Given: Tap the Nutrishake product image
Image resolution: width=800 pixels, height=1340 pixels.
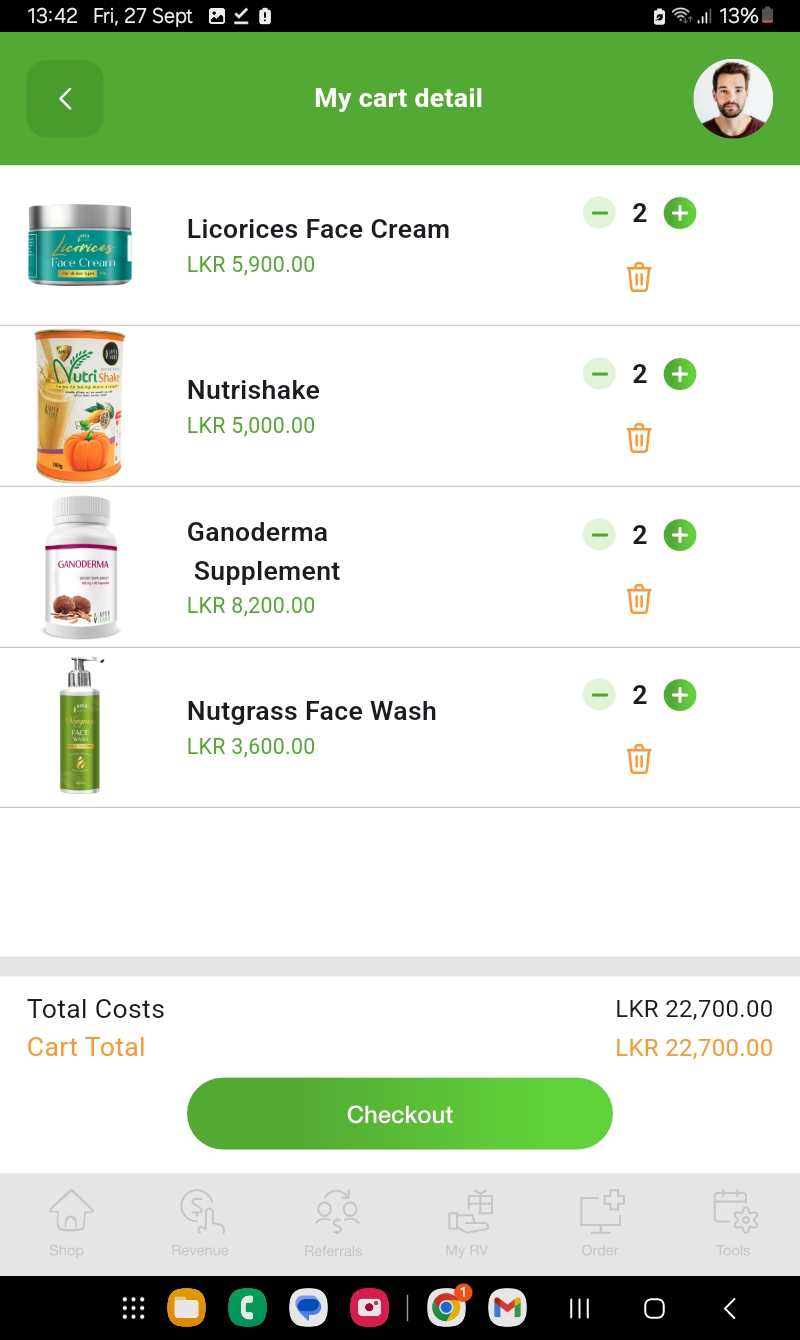Looking at the screenshot, I should [80, 406].
